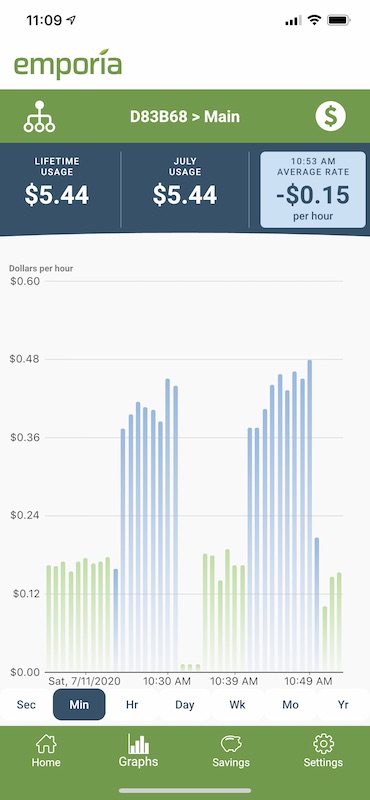Tap the Average Rate -$0.15 box
Image resolution: width=370 pixels, height=800 pixels.
(313, 189)
